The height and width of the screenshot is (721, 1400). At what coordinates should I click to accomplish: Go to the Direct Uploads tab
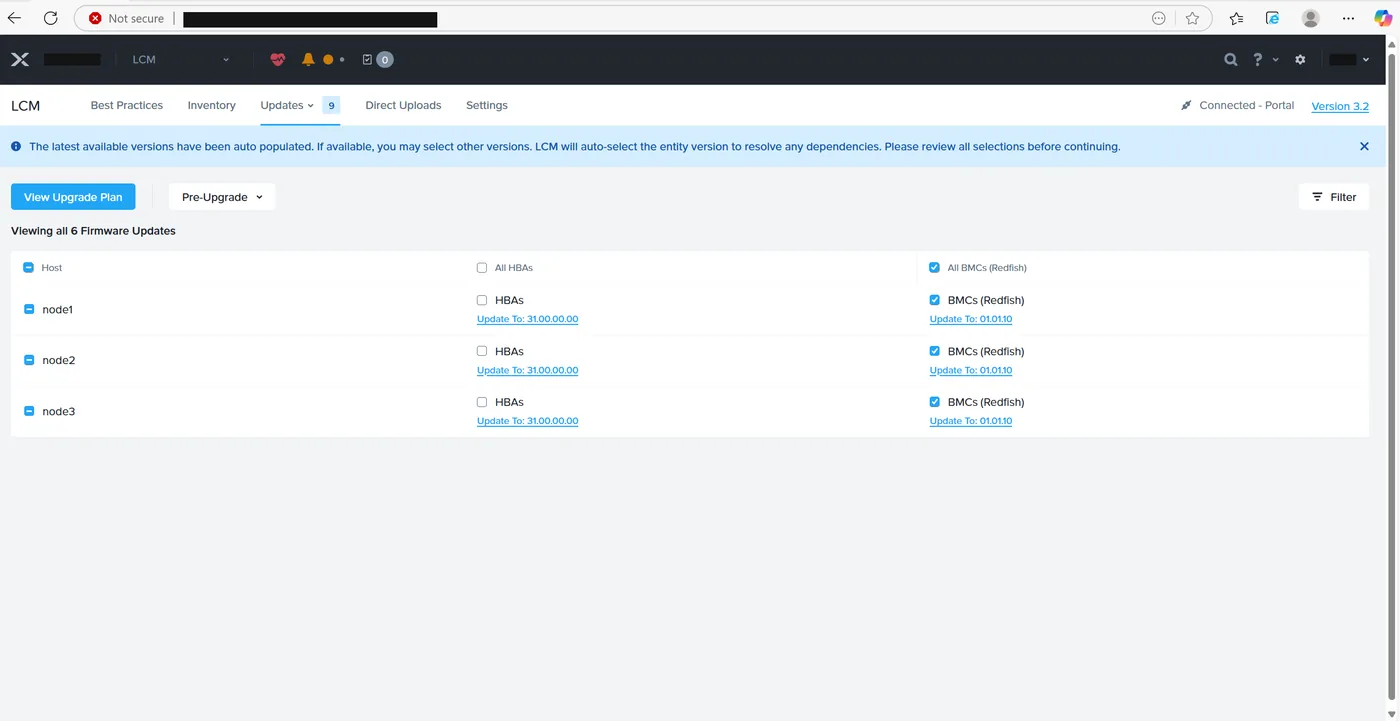click(403, 105)
